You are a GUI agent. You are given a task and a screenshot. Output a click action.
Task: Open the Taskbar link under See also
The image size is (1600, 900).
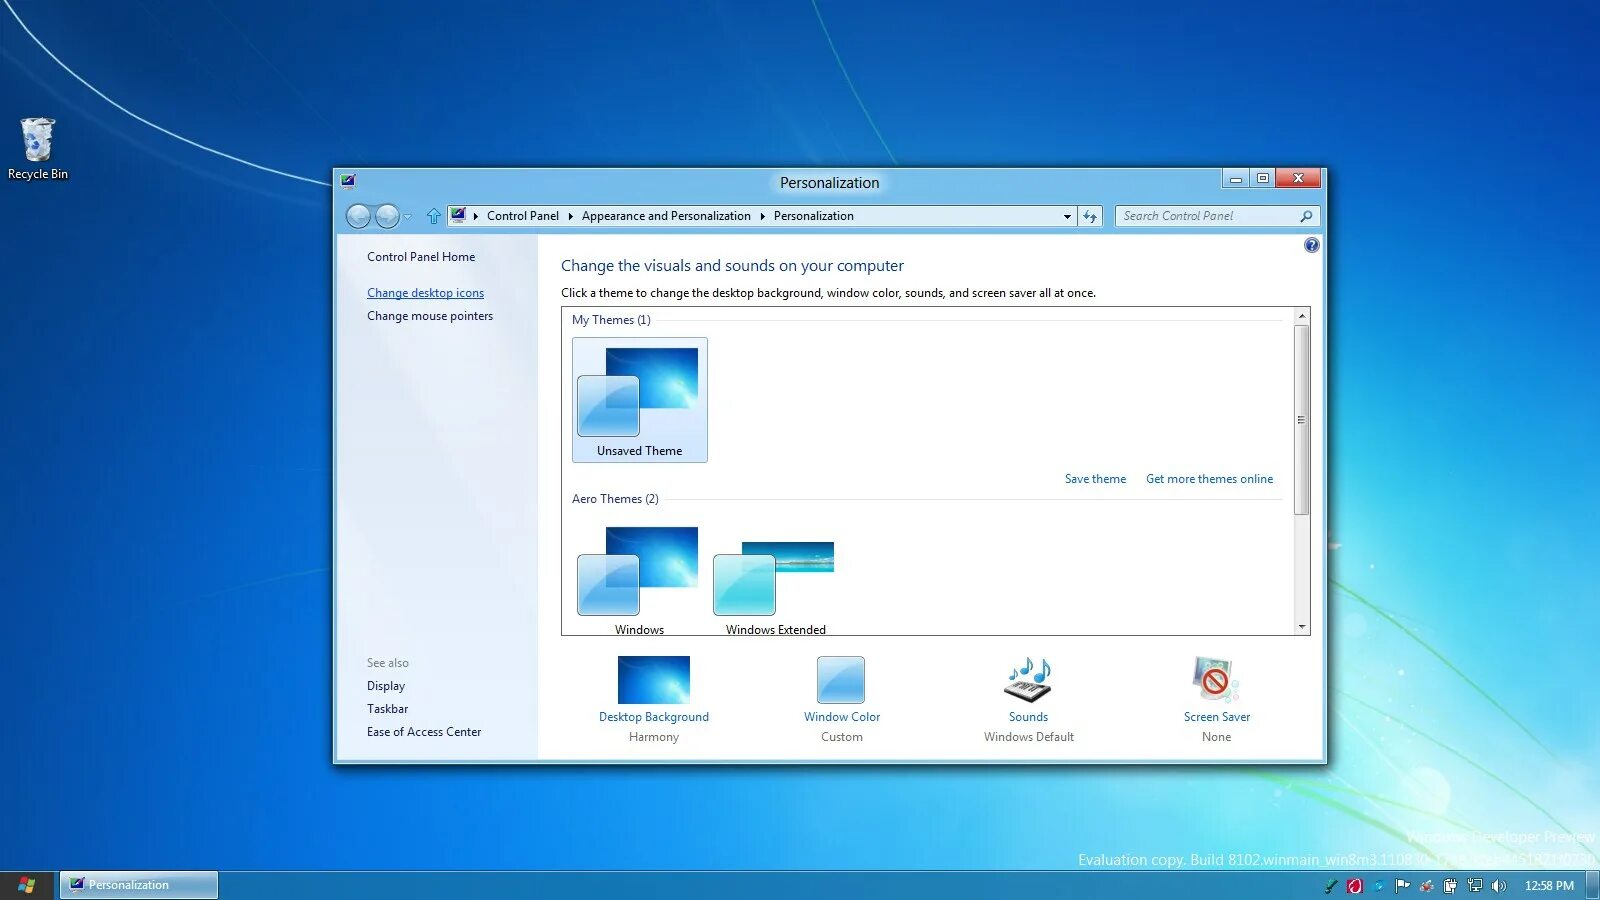387,709
